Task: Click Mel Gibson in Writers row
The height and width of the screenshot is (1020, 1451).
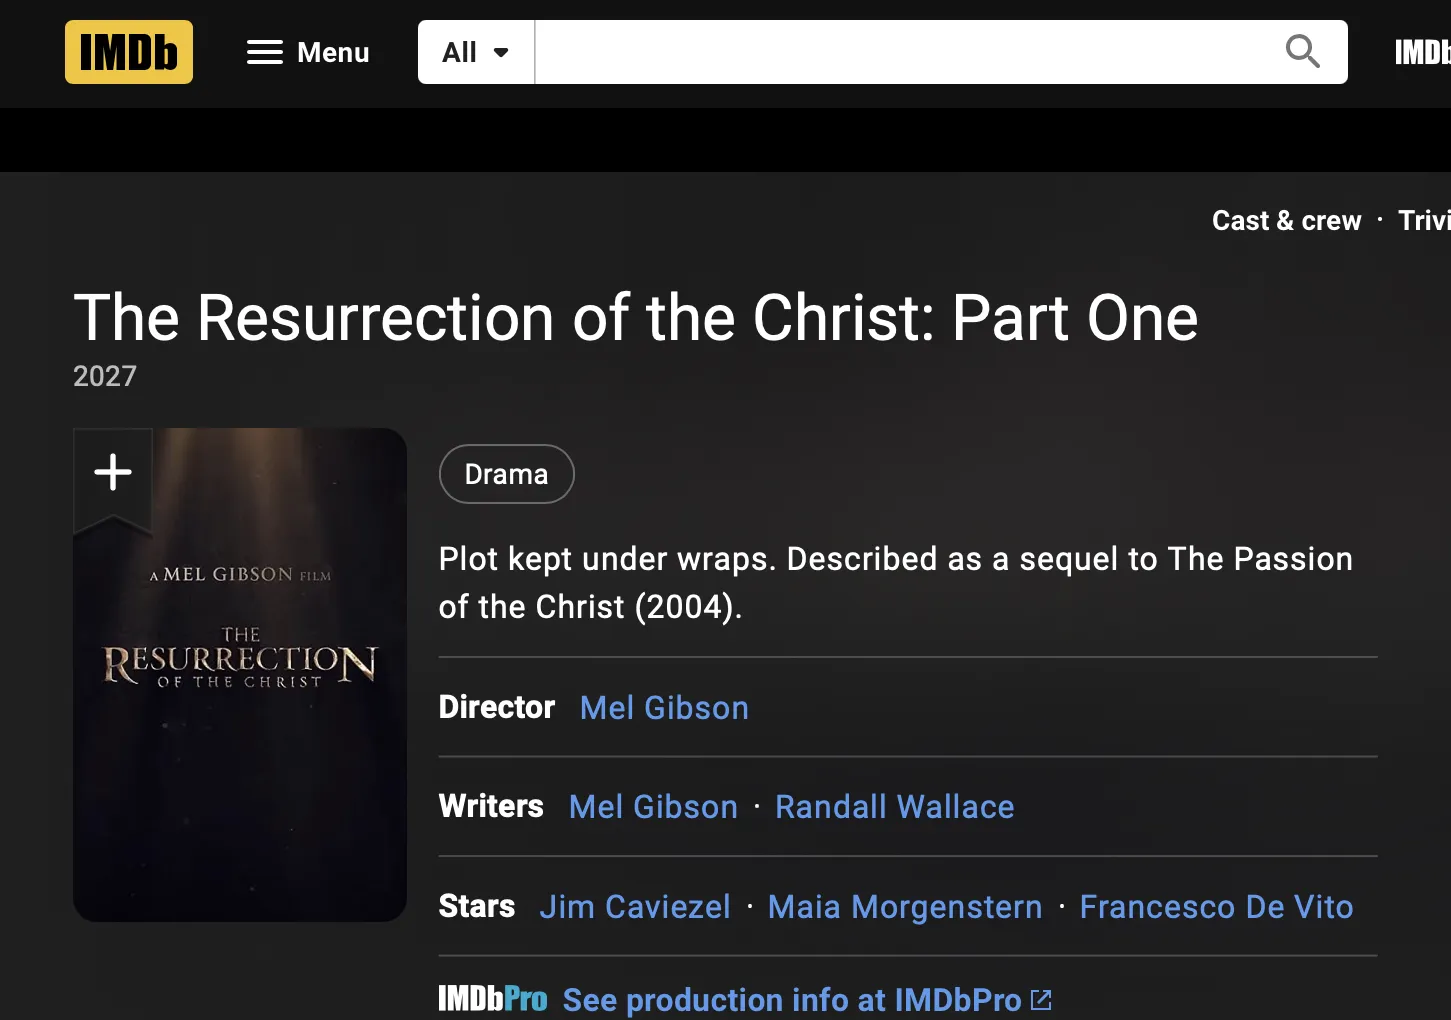Action: [653, 807]
